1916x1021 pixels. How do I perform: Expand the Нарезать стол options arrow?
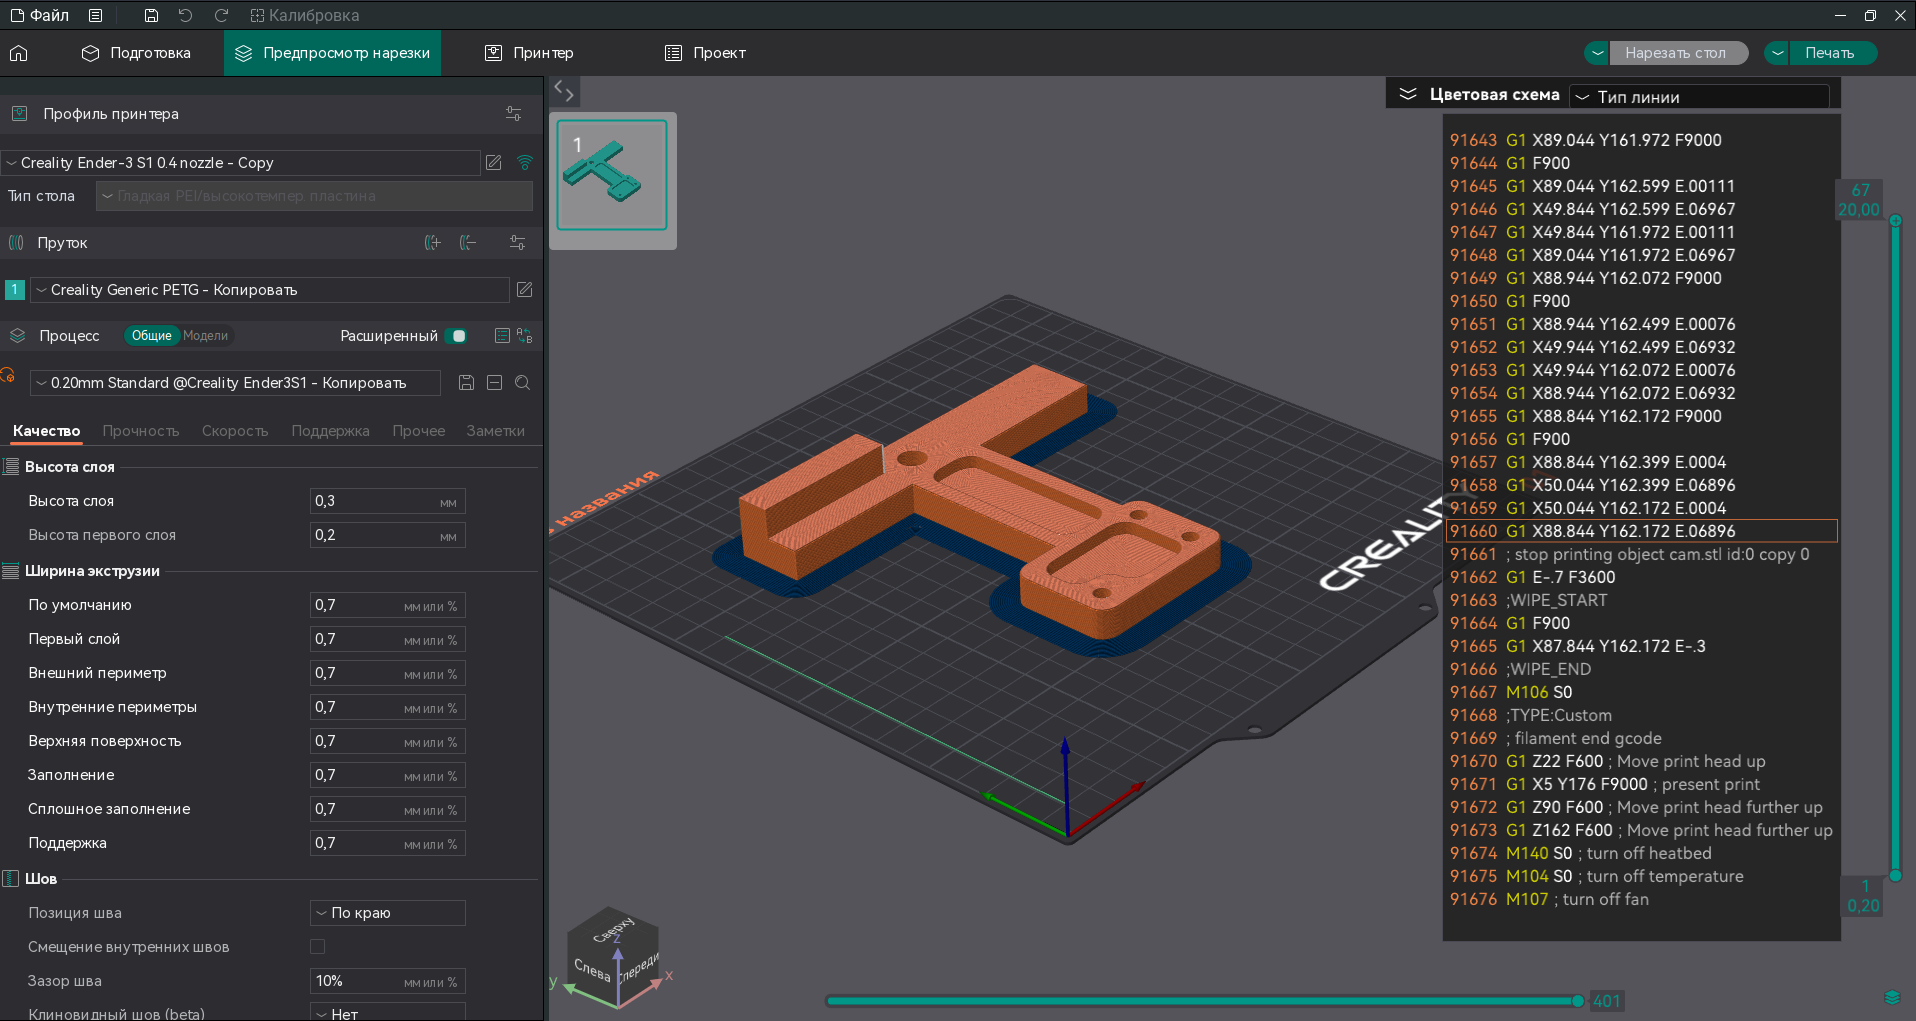click(1597, 53)
